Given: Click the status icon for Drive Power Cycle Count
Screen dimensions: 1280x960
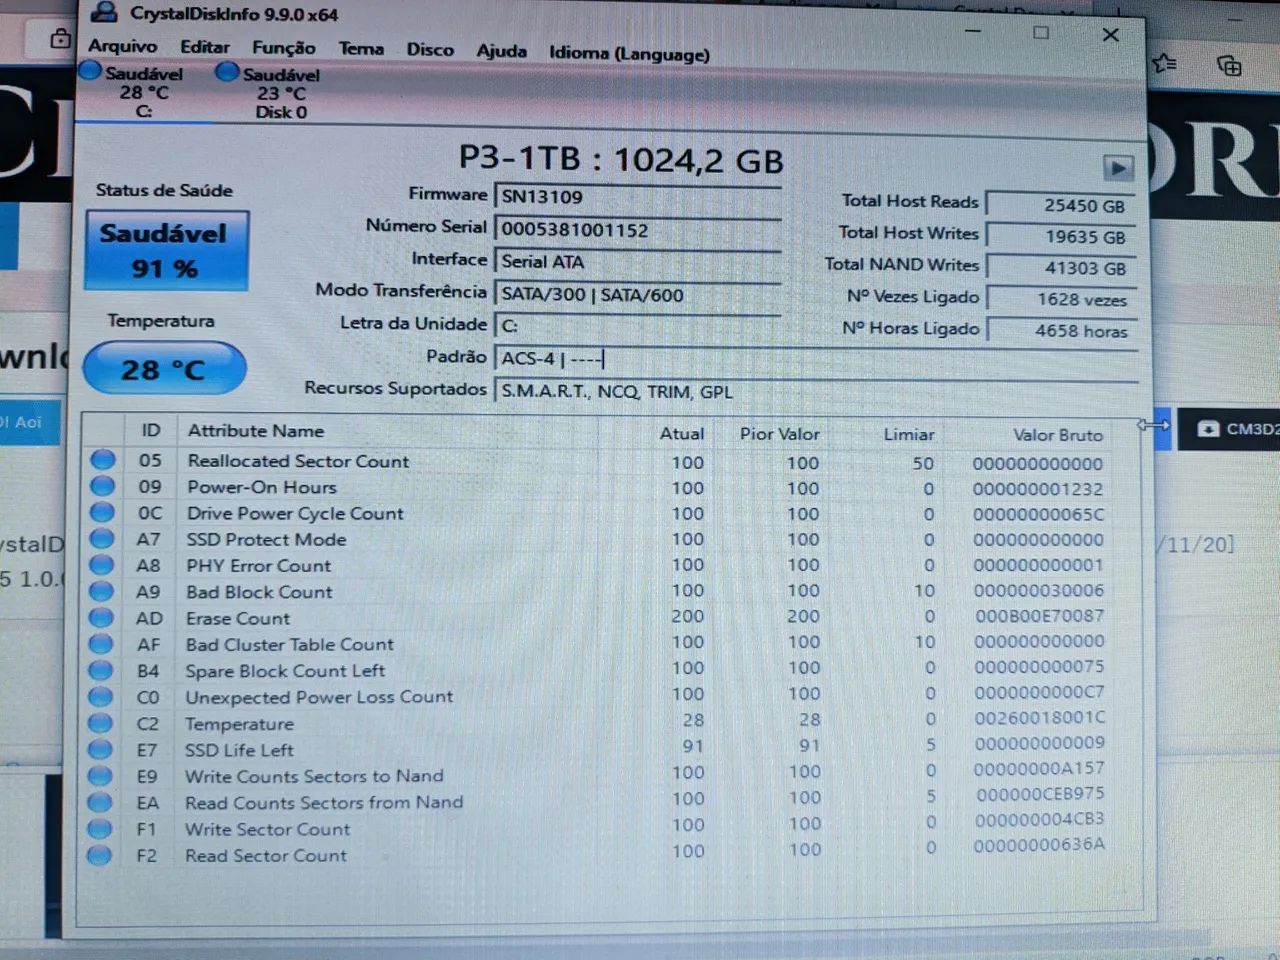Looking at the screenshot, I should [x=102, y=512].
